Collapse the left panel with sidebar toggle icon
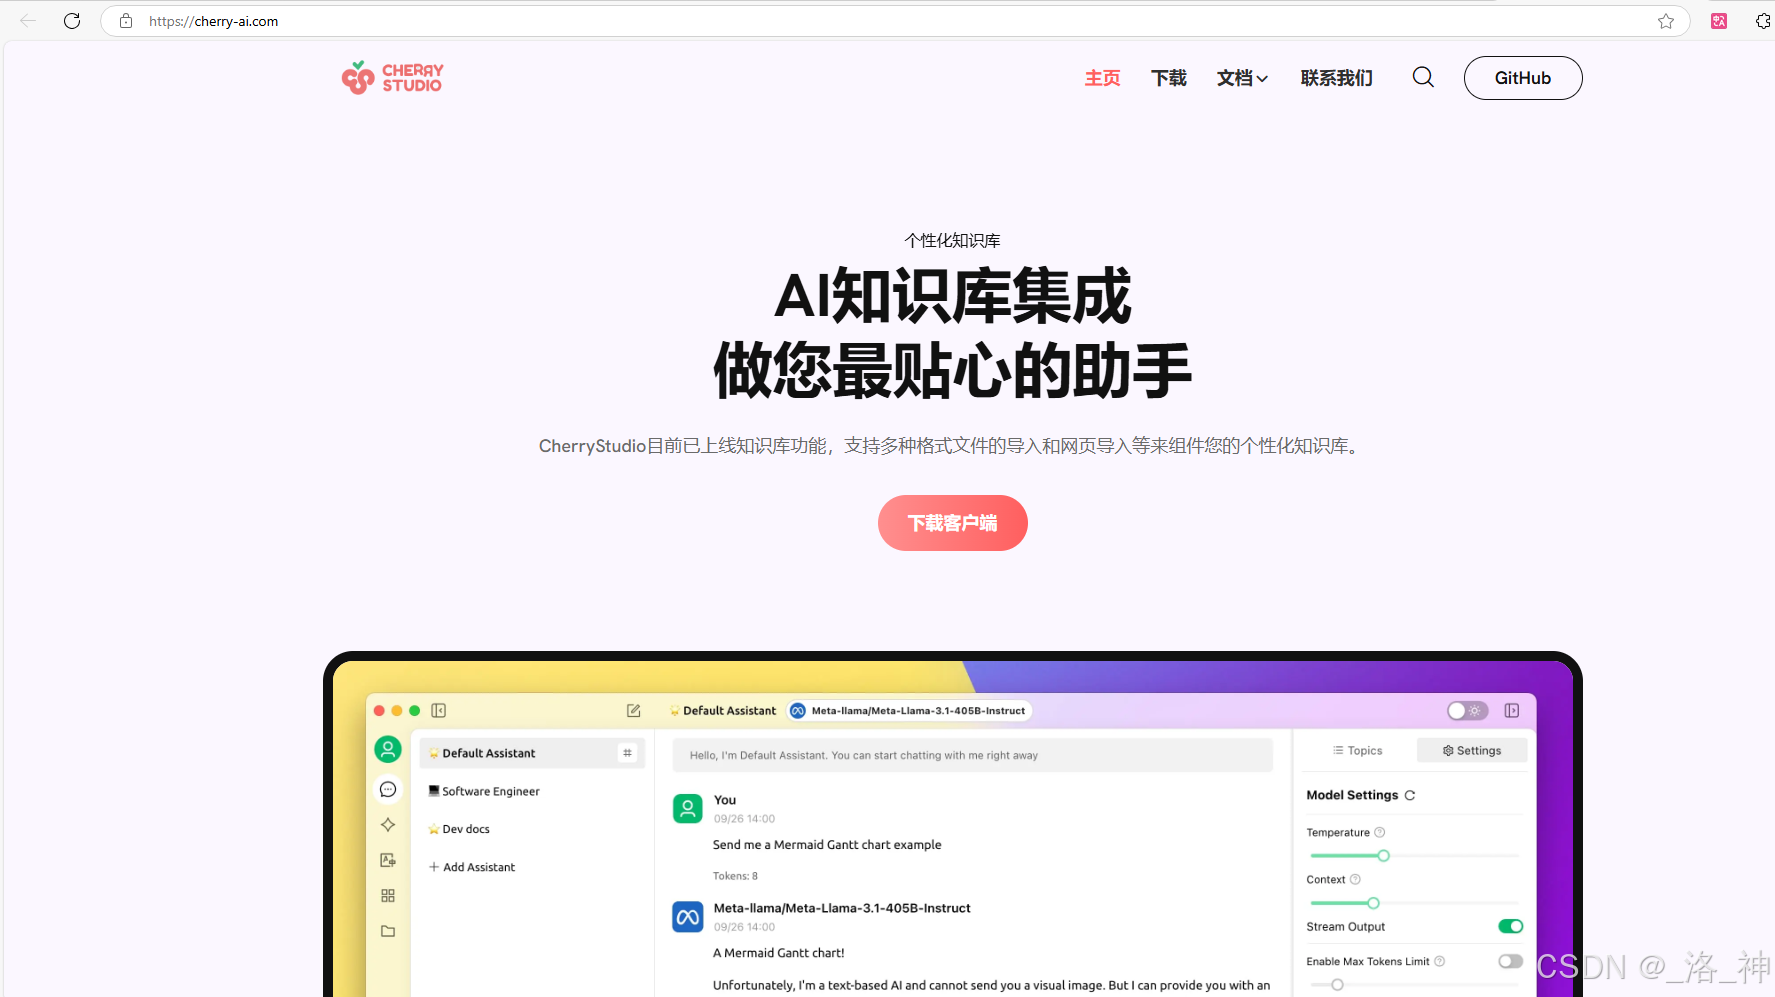Viewport: 1775px width, 997px height. [438, 710]
